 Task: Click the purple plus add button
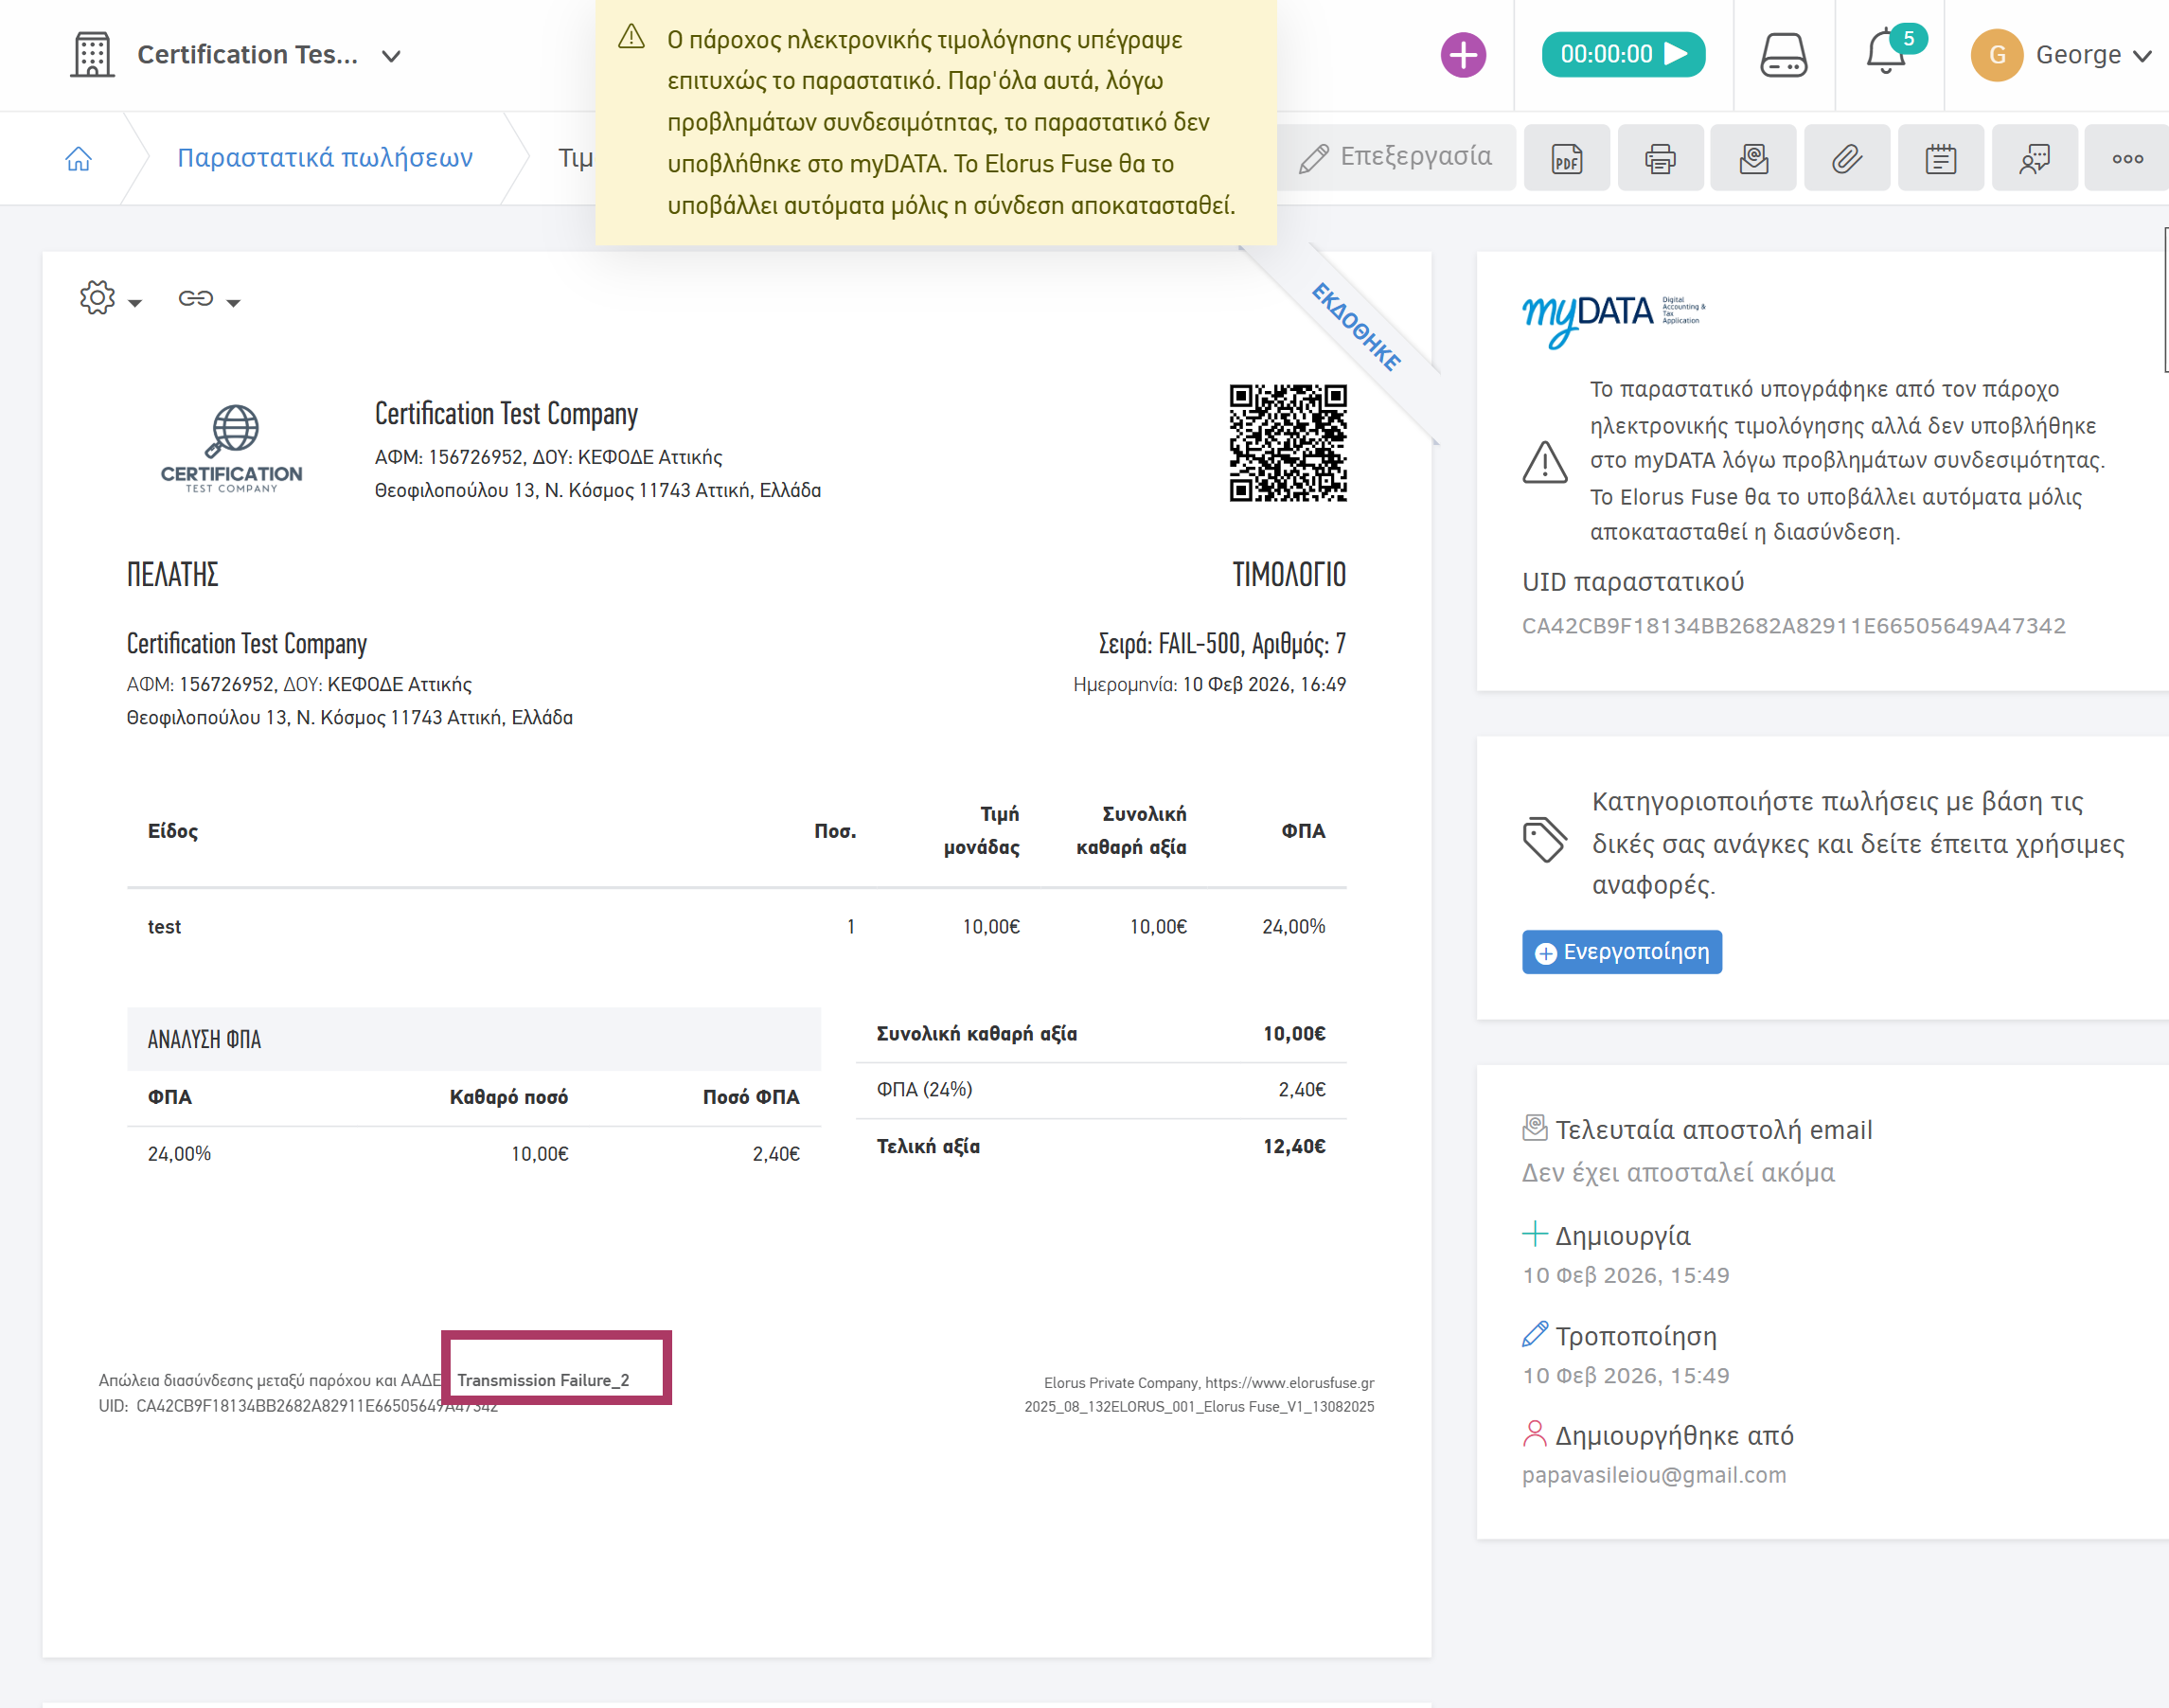(x=1462, y=55)
